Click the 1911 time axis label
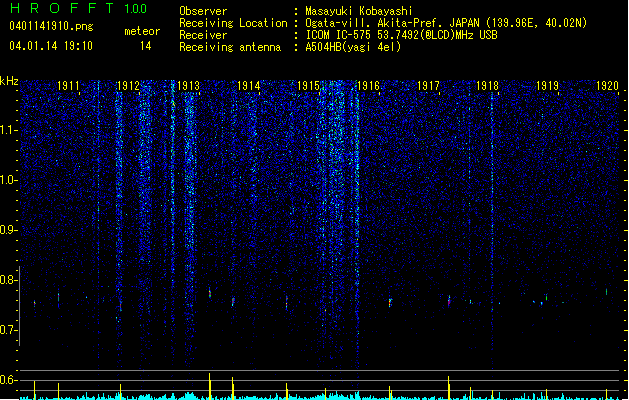 [68, 85]
